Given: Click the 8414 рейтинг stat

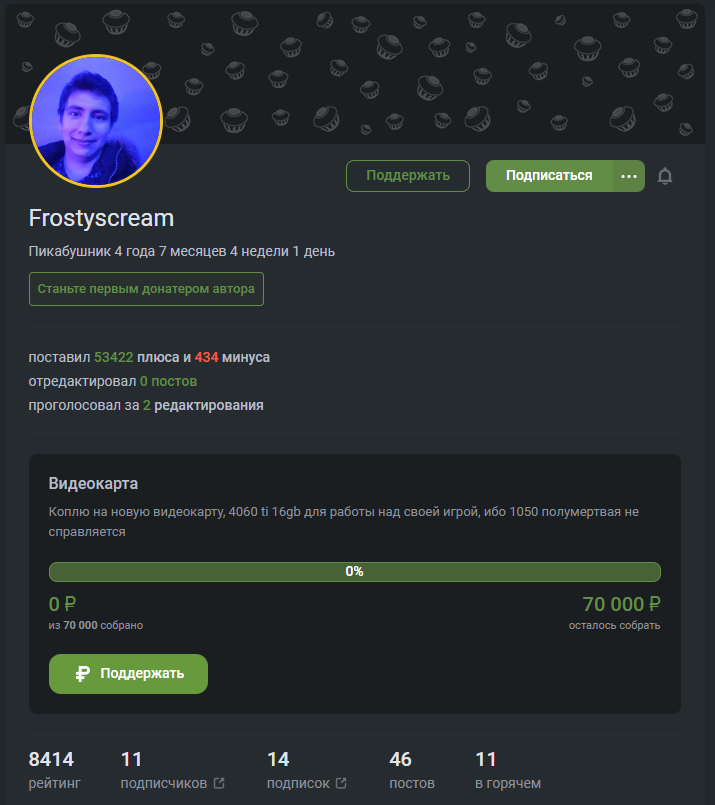Looking at the screenshot, I should point(54,770).
